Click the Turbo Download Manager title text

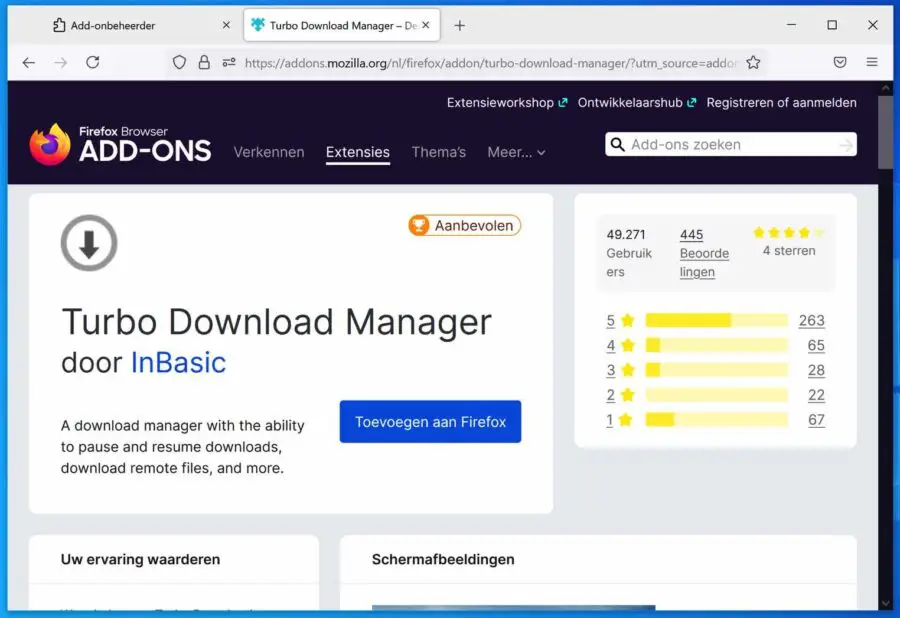(x=276, y=322)
